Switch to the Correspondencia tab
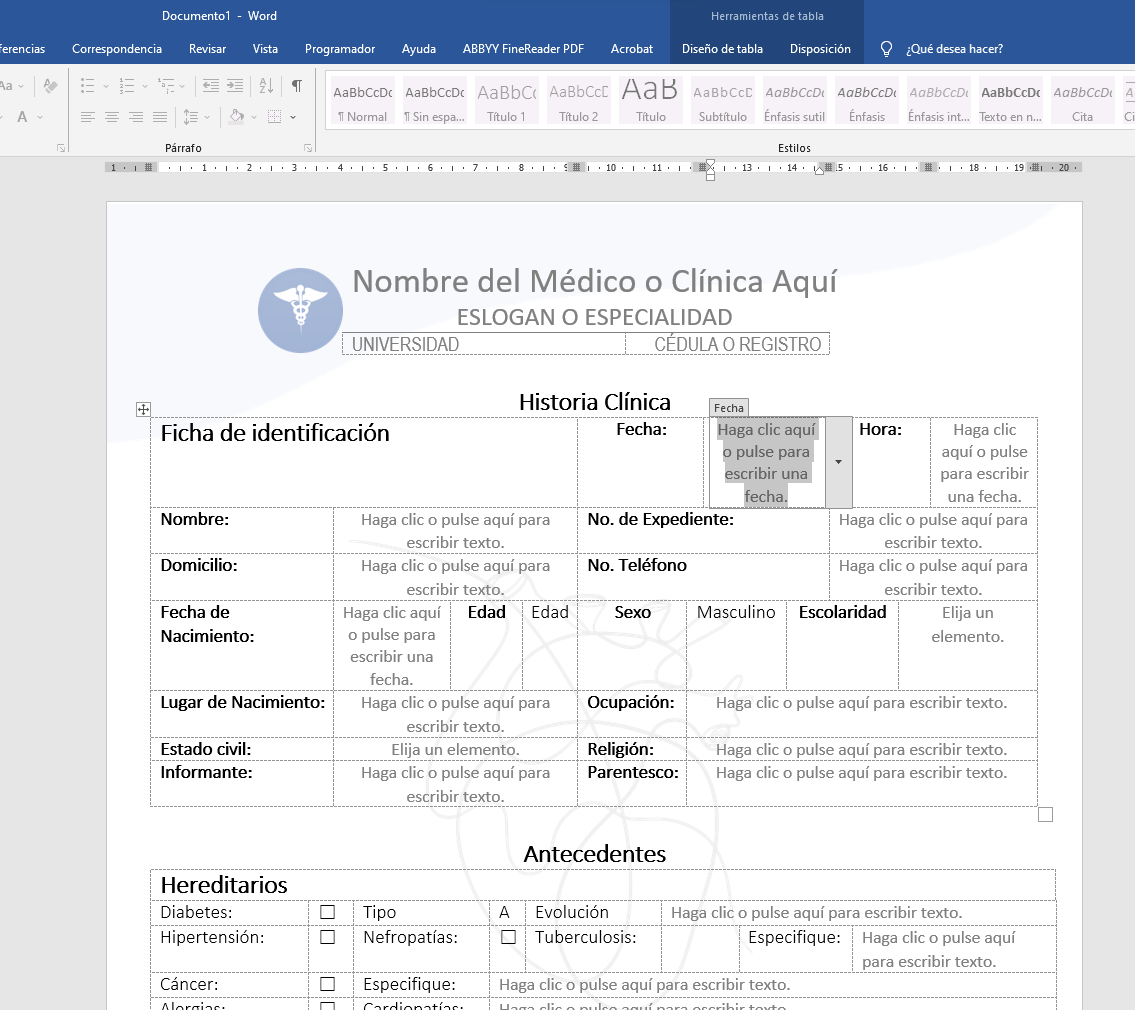 click(x=117, y=49)
